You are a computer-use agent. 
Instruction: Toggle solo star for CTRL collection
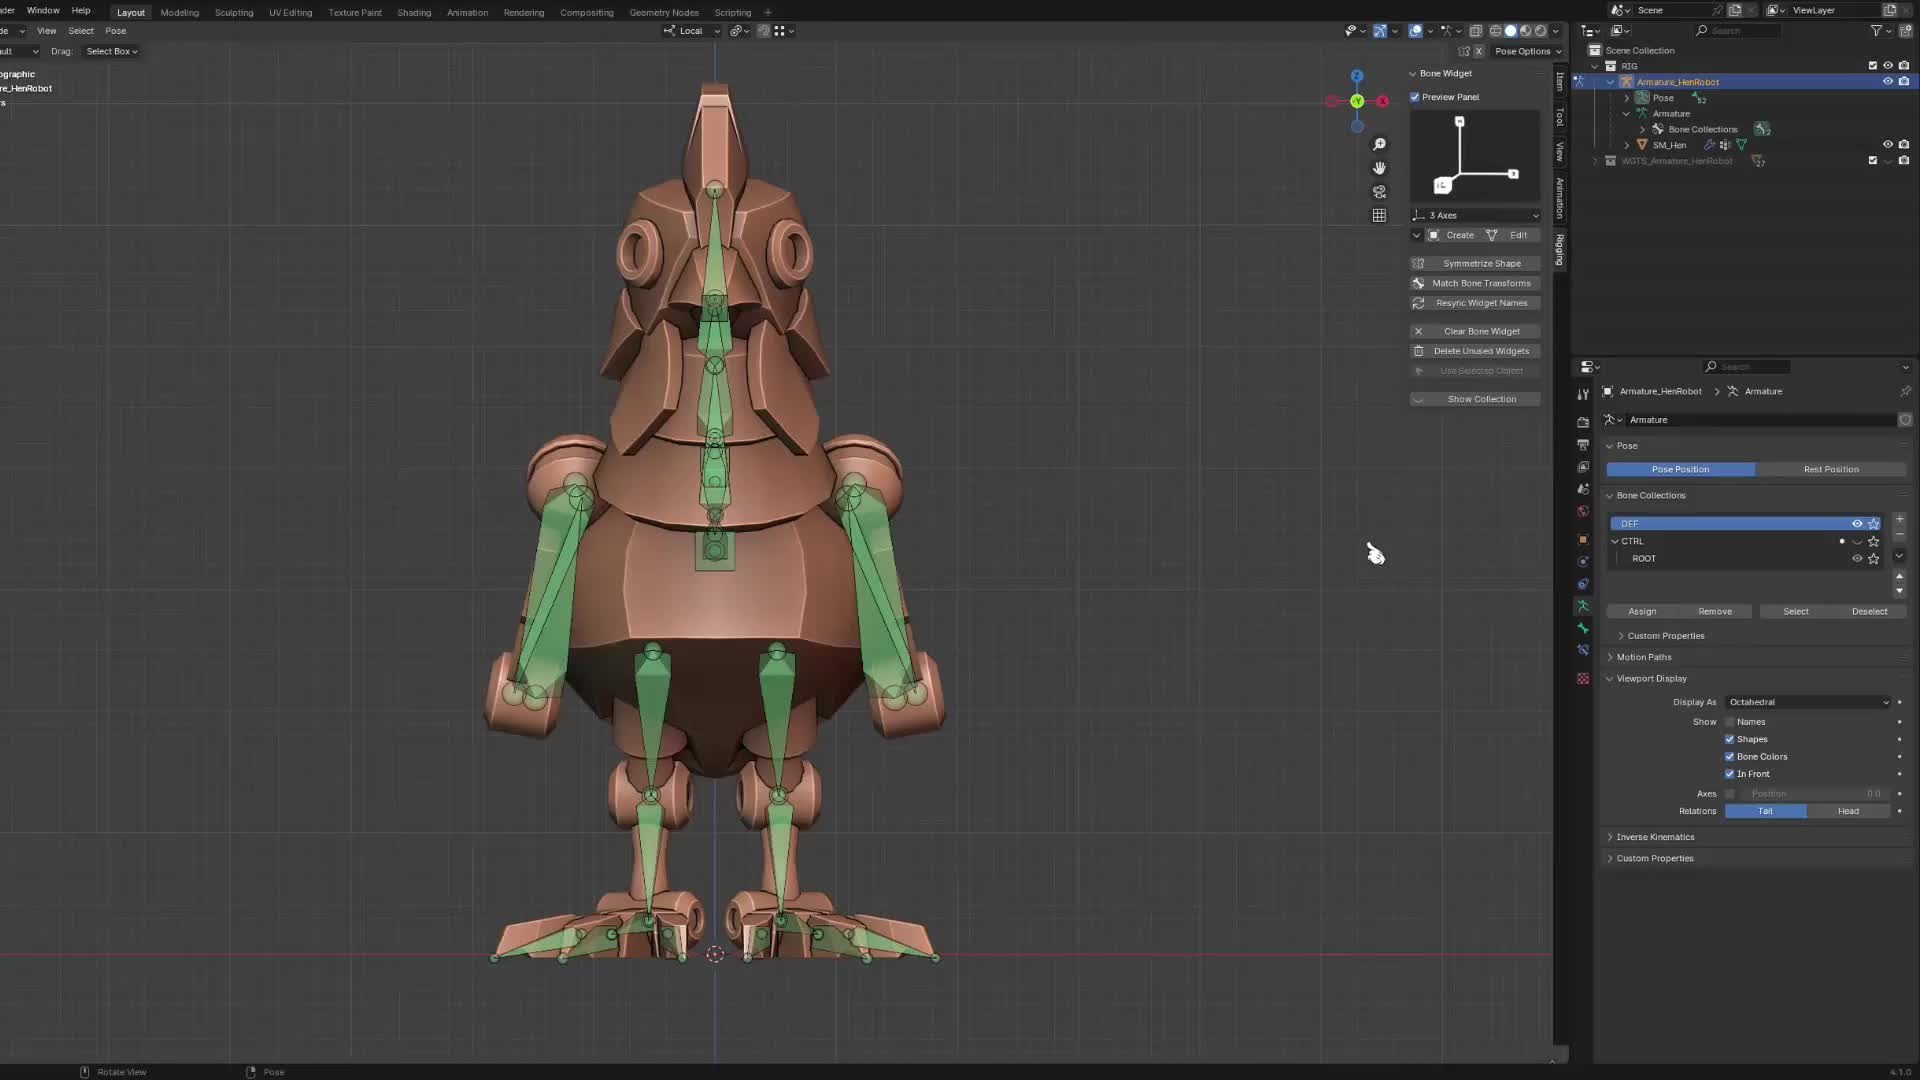tap(1874, 541)
